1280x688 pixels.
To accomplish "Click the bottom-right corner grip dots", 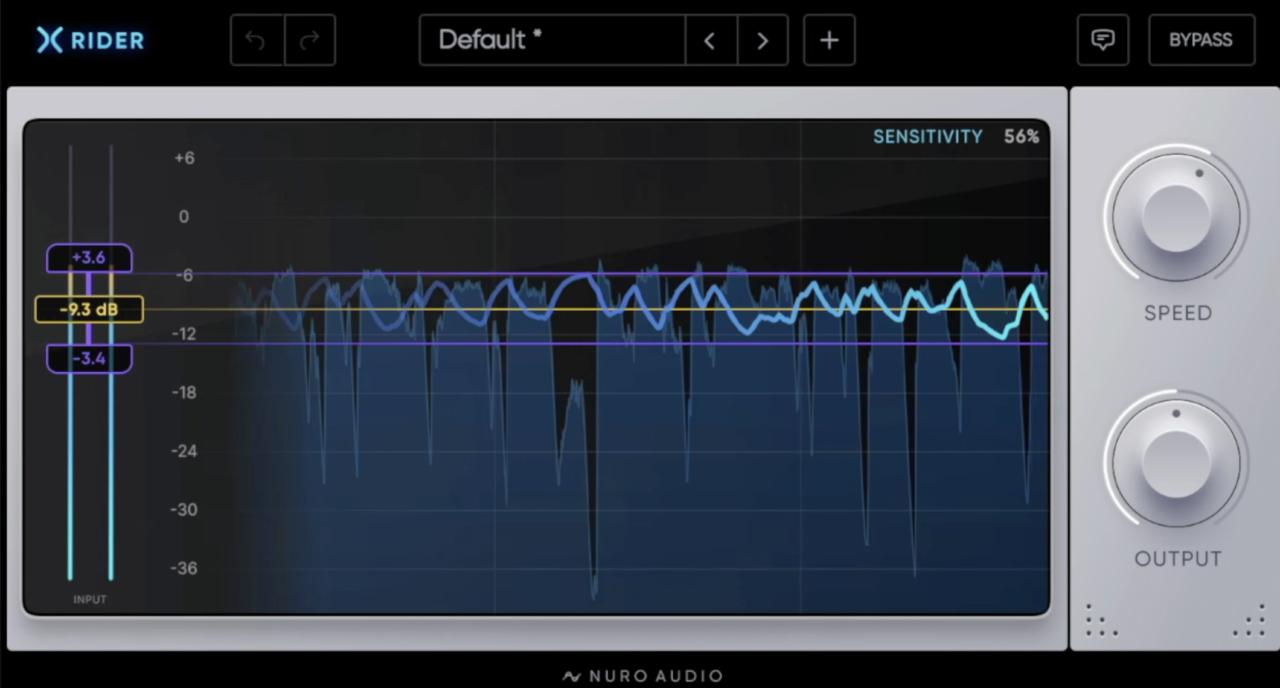I will pyautogui.click(x=1249, y=621).
